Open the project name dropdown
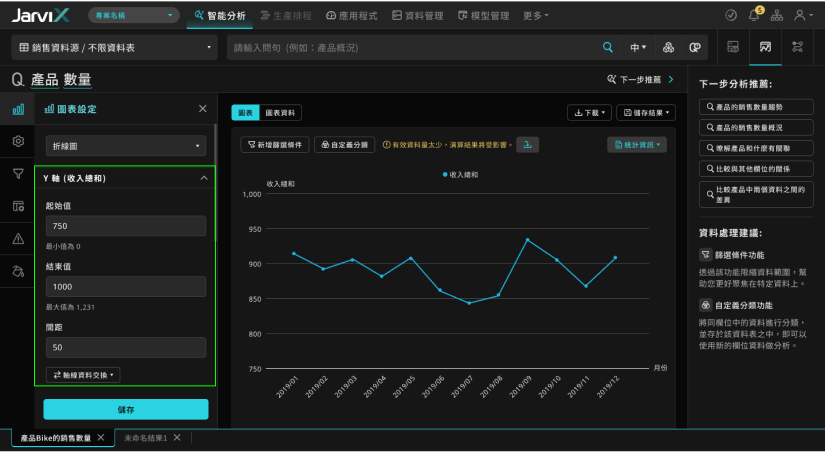 coord(134,15)
